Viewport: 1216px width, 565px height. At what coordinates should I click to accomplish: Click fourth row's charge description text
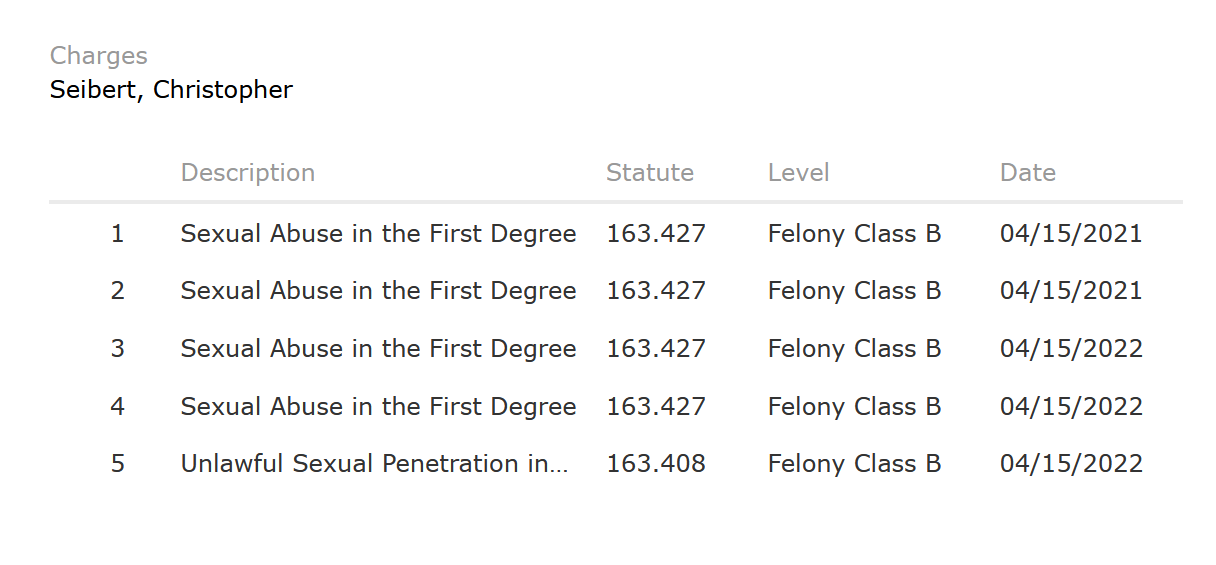click(378, 407)
